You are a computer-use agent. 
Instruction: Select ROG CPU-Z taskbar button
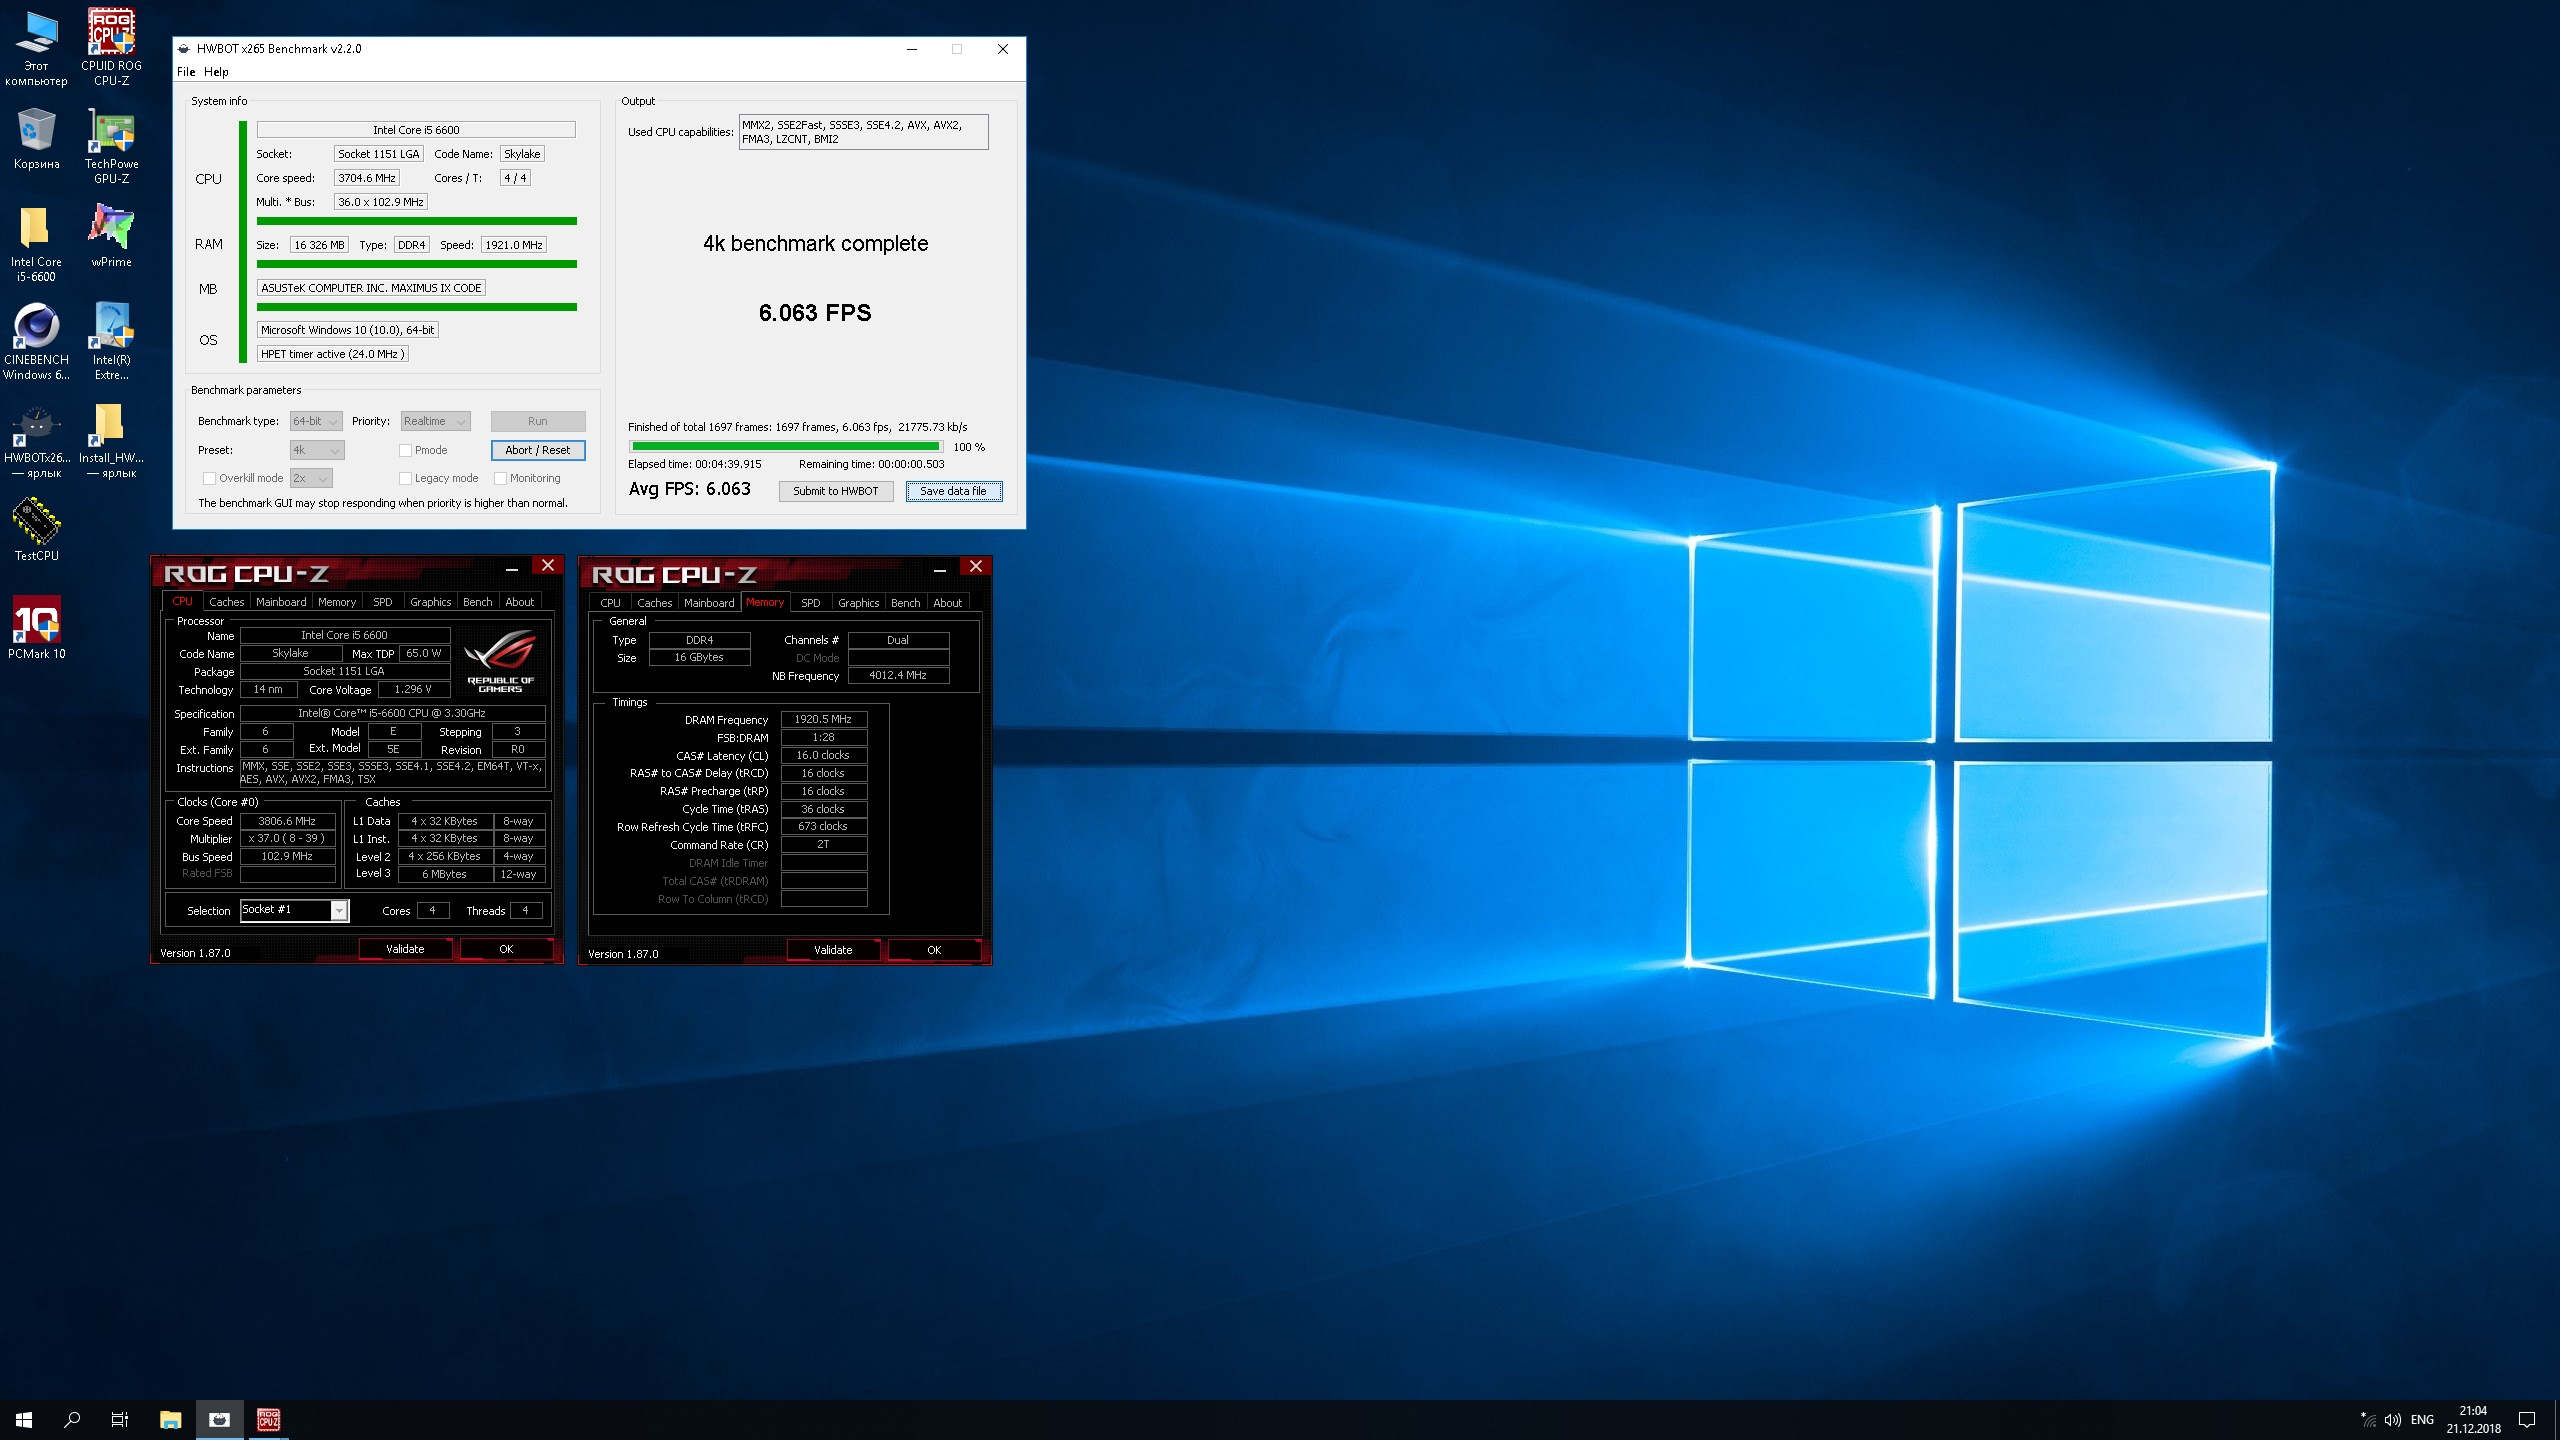pos(268,1419)
